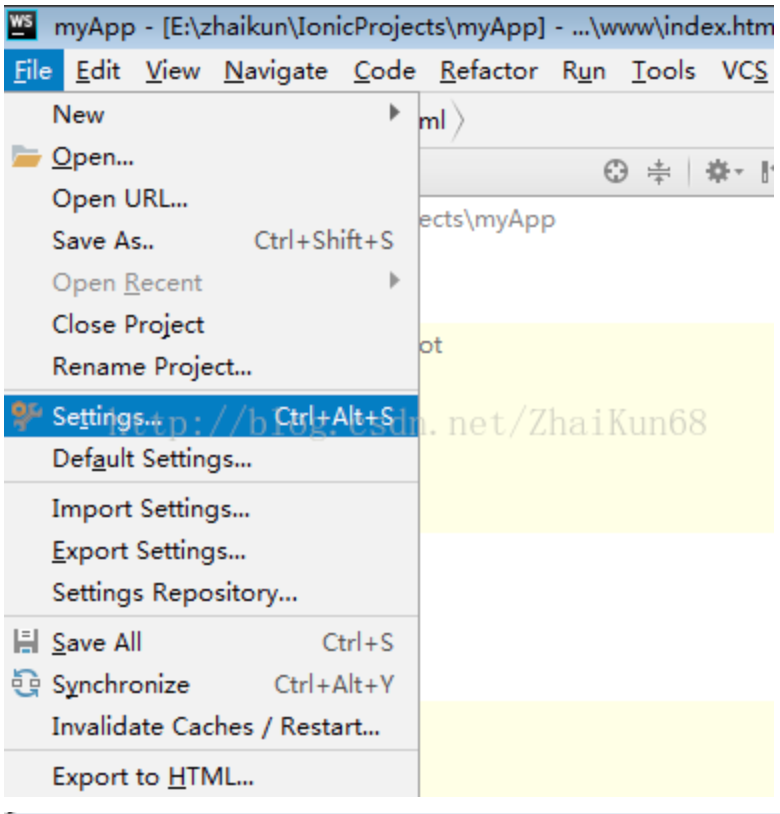Open the gear icon dropdown arrow
Viewport: 780px width, 814px height.
tap(739, 171)
